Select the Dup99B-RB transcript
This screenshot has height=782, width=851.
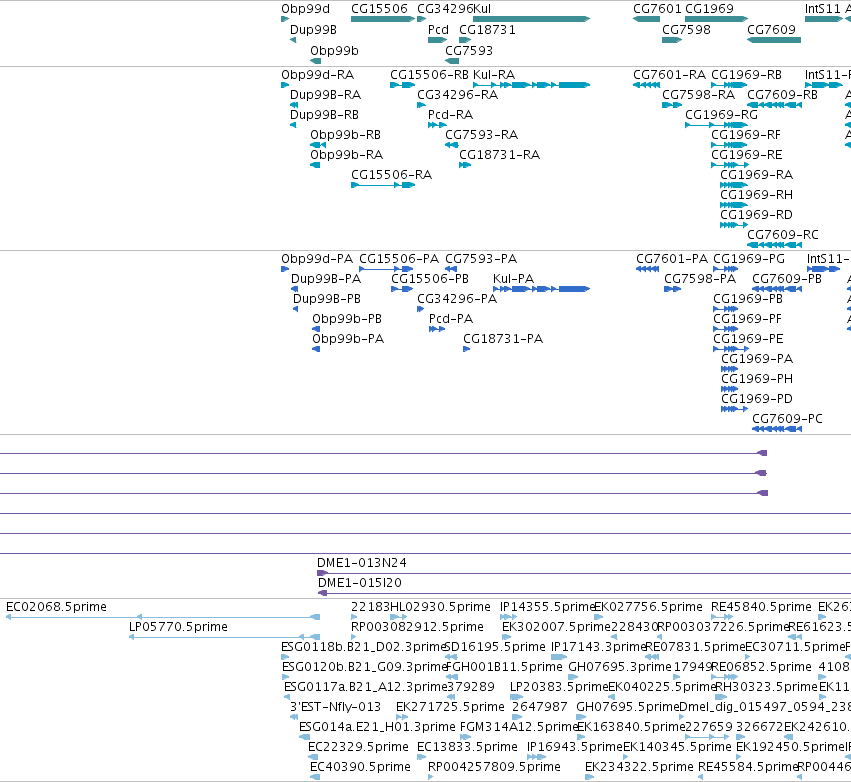coord(293,125)
